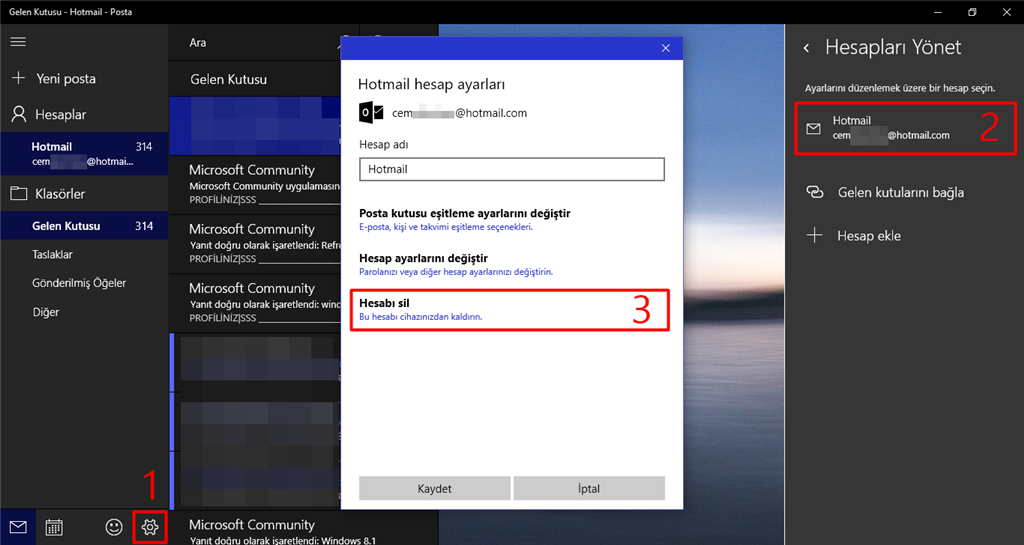This screenshot has width=1024, height=545.
Task: Close the Hotmail hesap ayarları dialog
Action: click(665, 48)
